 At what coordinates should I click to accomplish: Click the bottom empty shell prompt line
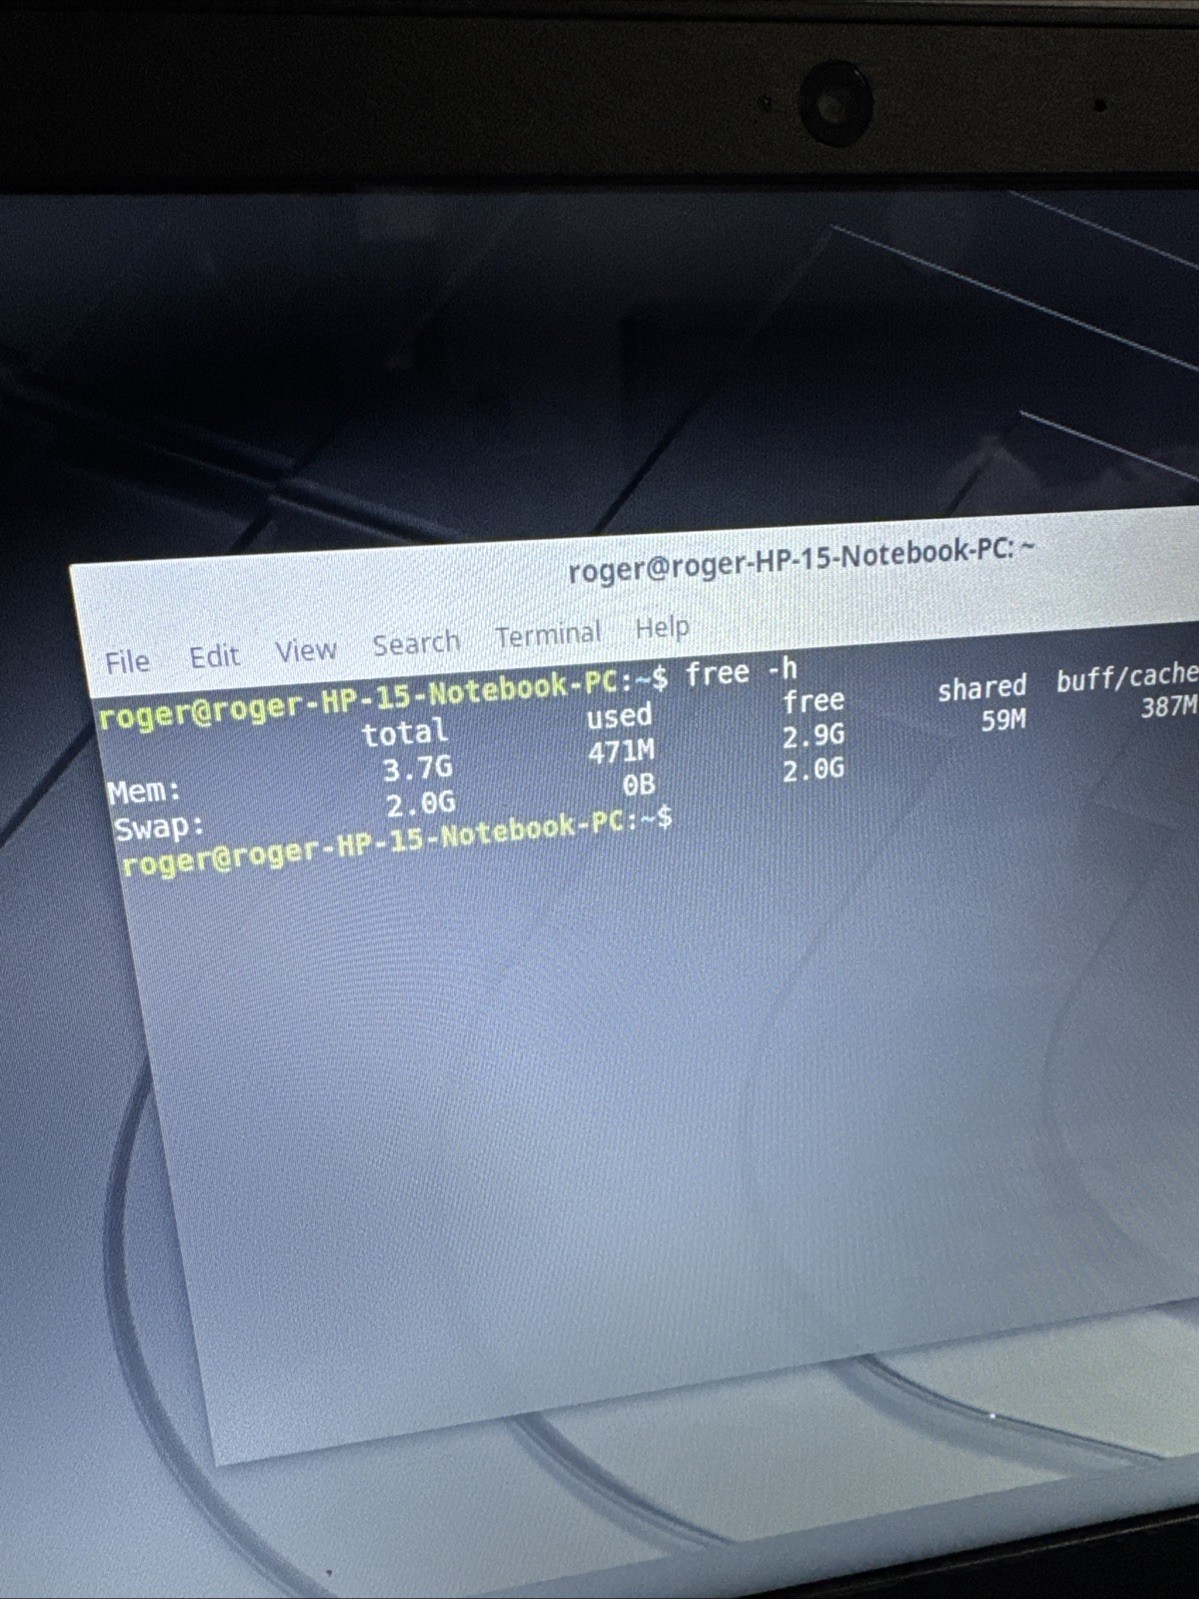(x=396, y=843)
